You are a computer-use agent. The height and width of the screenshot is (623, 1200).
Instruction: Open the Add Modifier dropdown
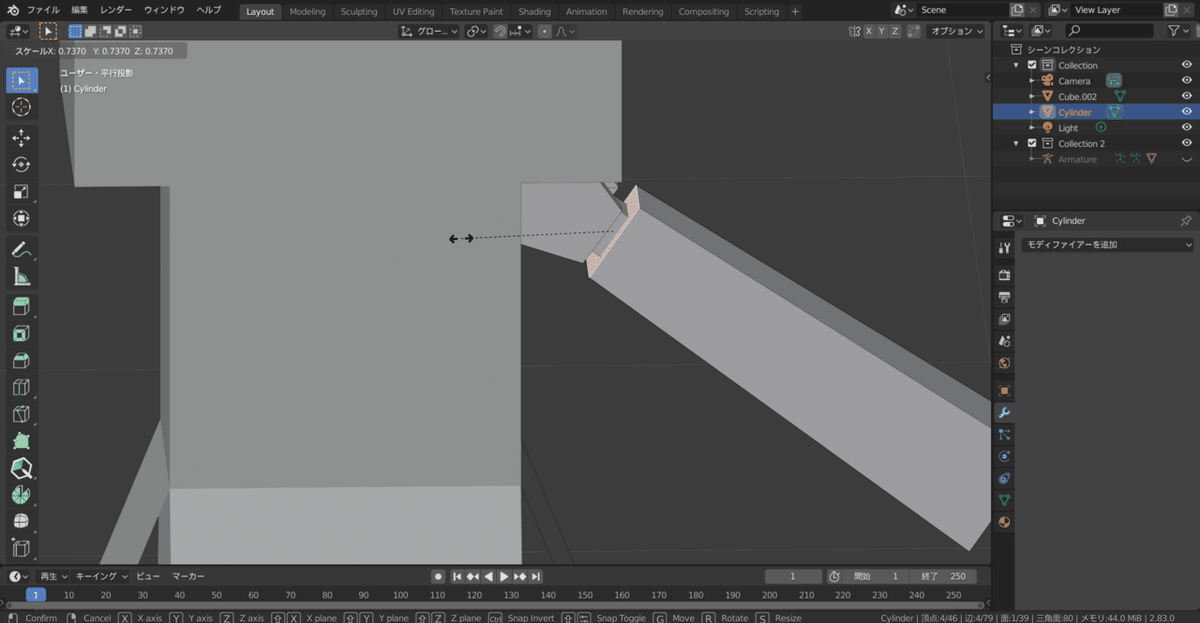click(x=1107, y=245)
